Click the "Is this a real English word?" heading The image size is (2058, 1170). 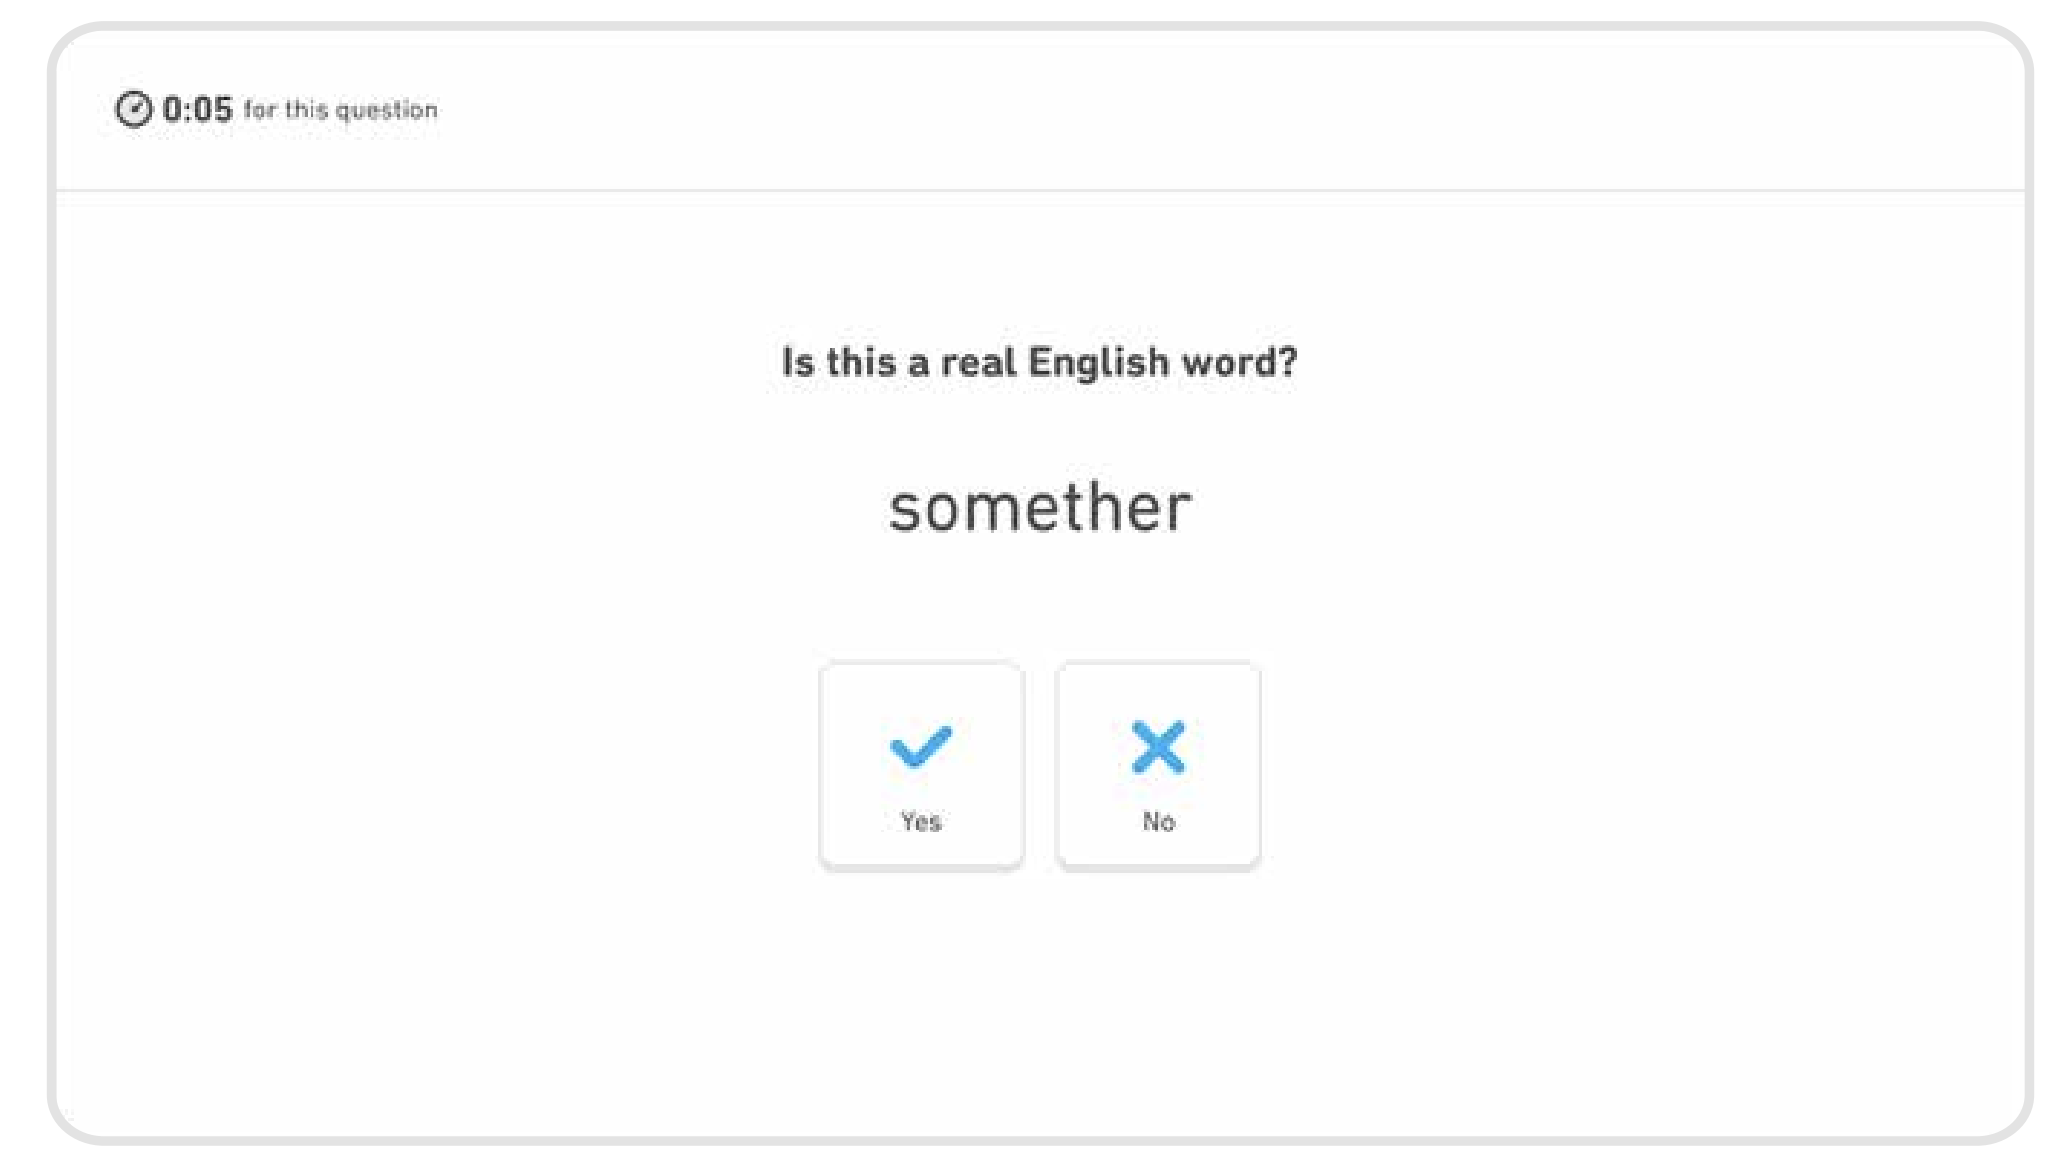point(1039,362)
